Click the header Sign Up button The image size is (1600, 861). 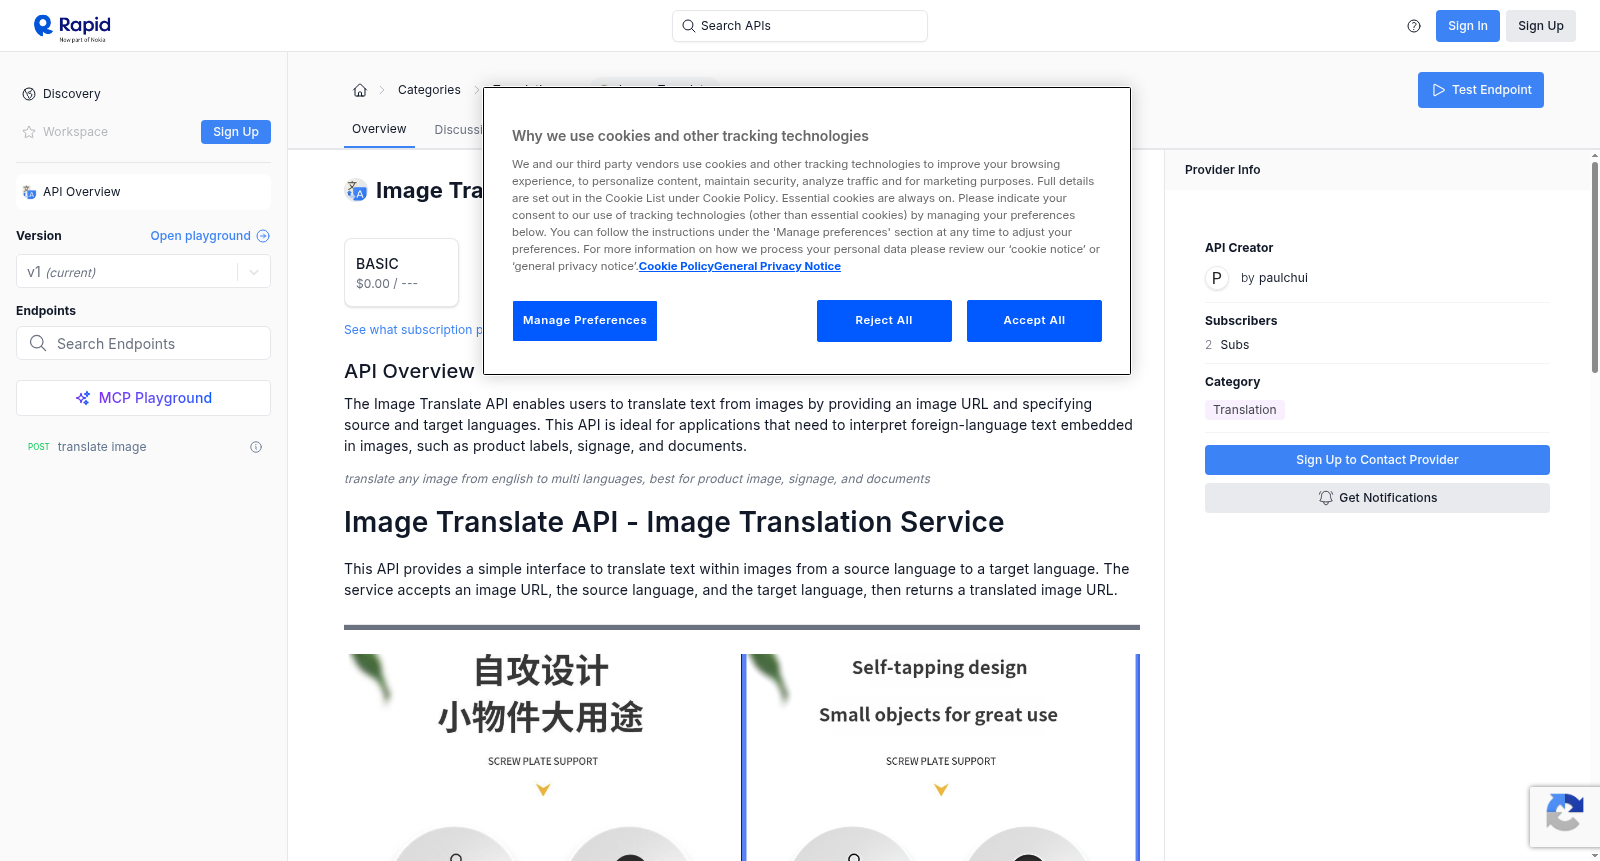point(1540,26)
